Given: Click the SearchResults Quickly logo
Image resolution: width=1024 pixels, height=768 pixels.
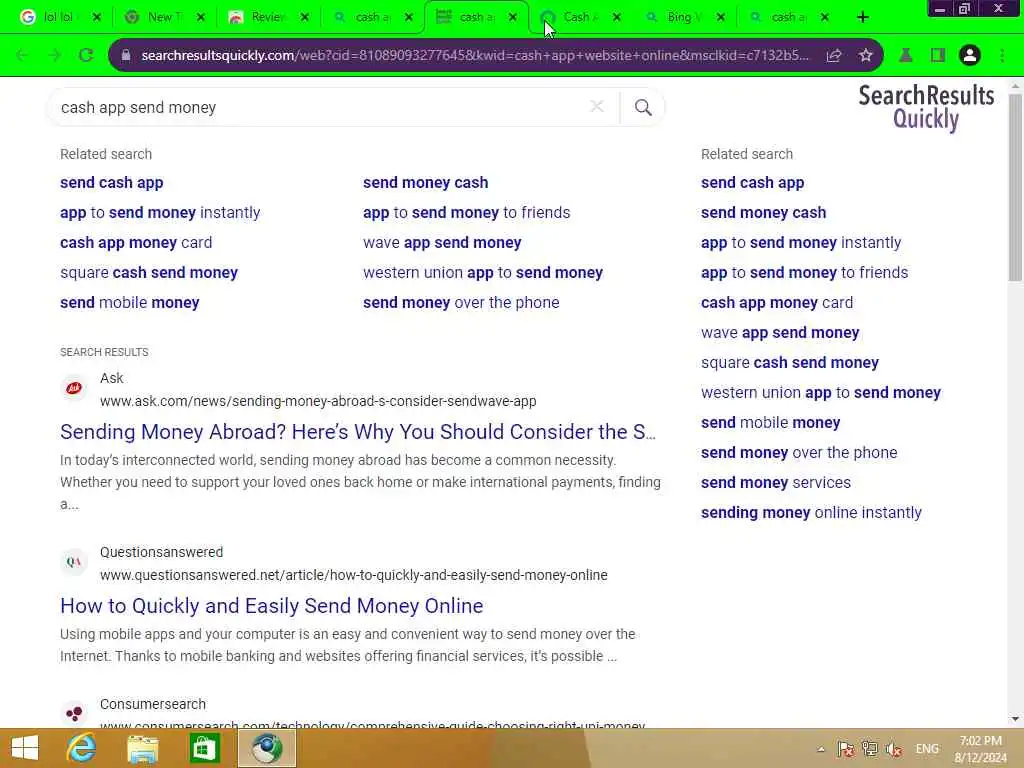Looking at the screenshot, I should click(x=926, y=108).
